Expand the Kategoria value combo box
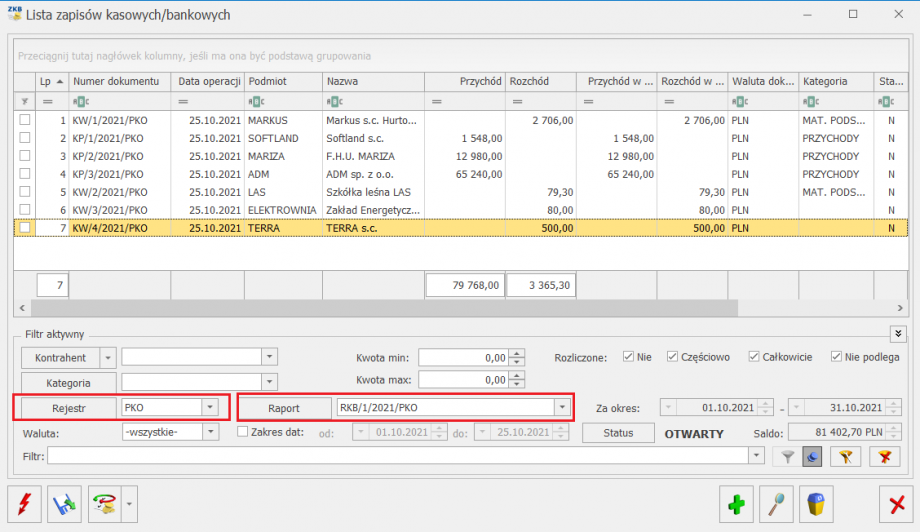This screenshot has width=920, height=532. pos(269,382)
